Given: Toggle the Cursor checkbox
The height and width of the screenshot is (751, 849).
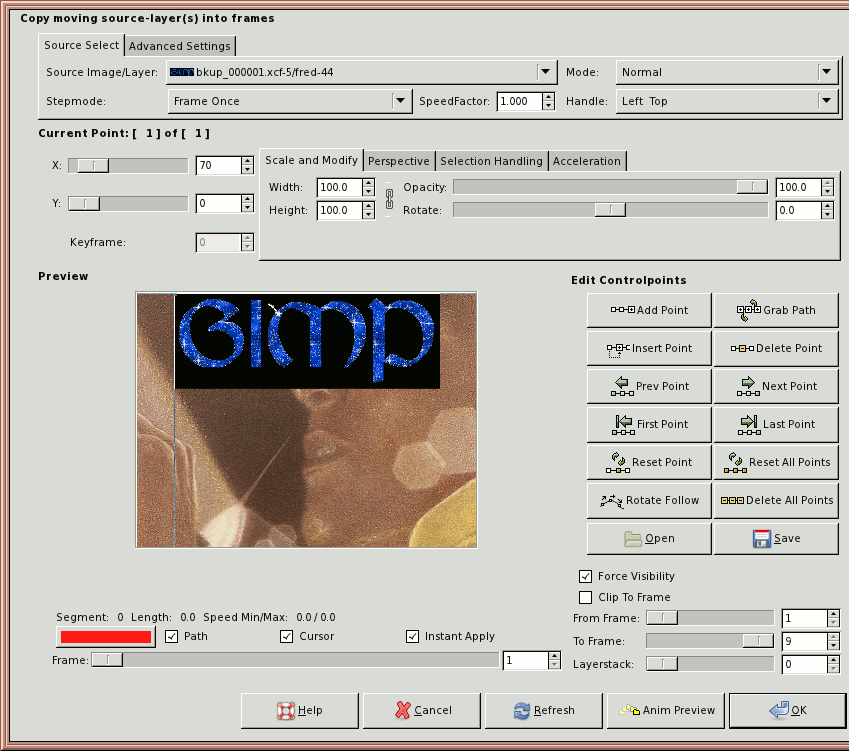Looking at the screenshot, I should (286, 636).
